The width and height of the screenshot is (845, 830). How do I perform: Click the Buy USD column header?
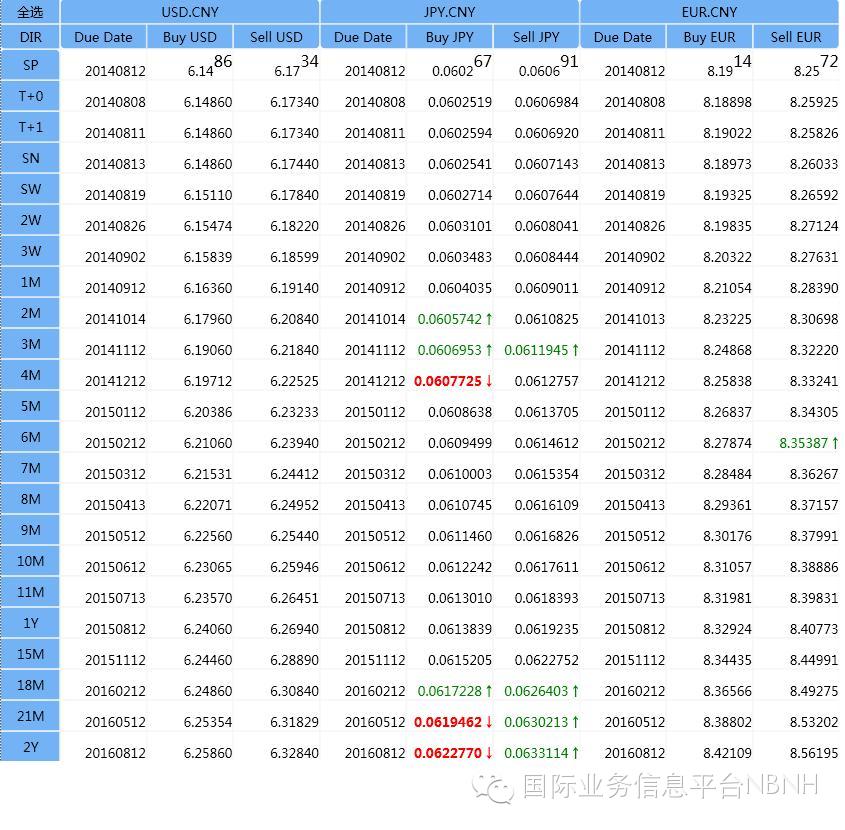[x=190, y=37]
